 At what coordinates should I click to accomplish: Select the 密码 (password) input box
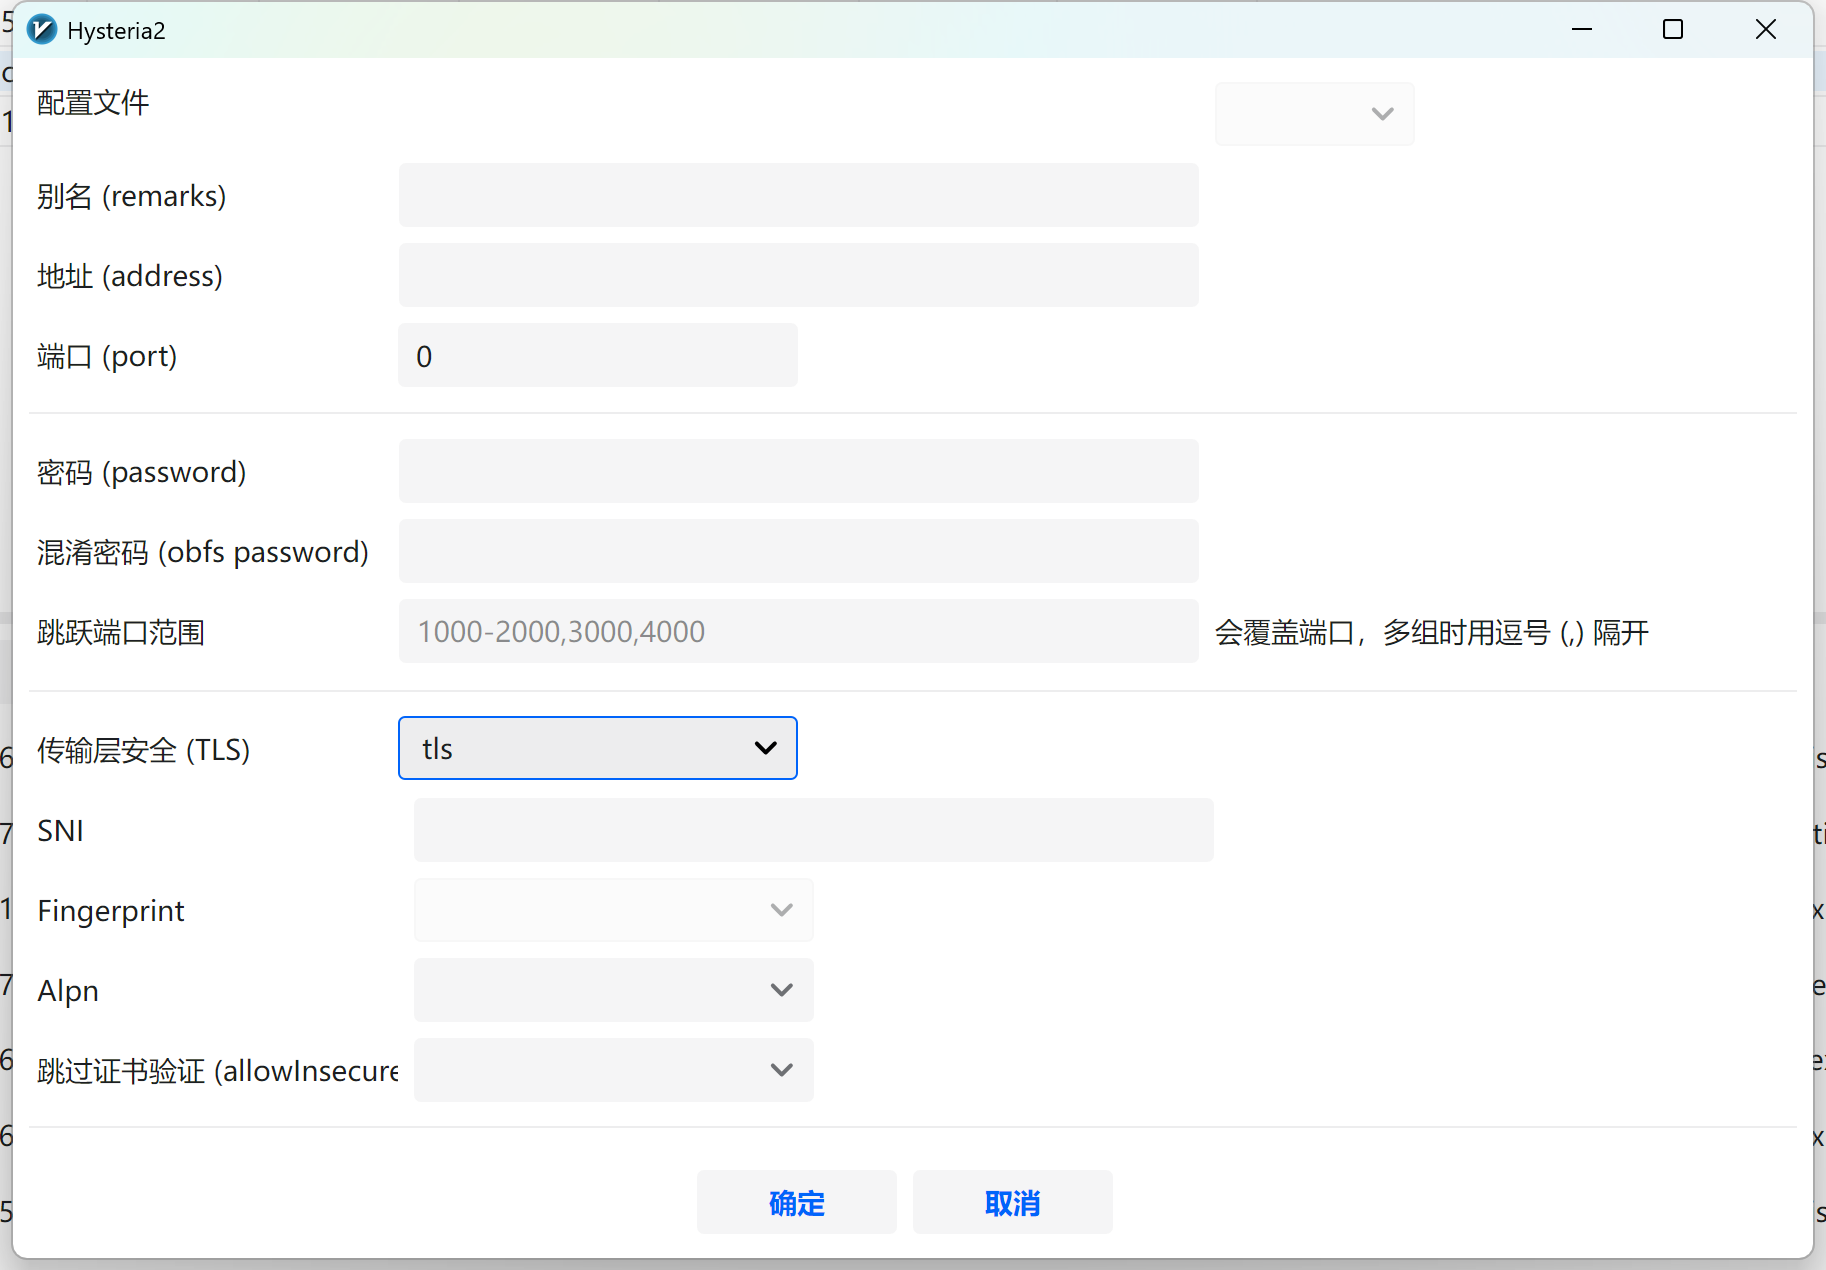tap(798, 472)
